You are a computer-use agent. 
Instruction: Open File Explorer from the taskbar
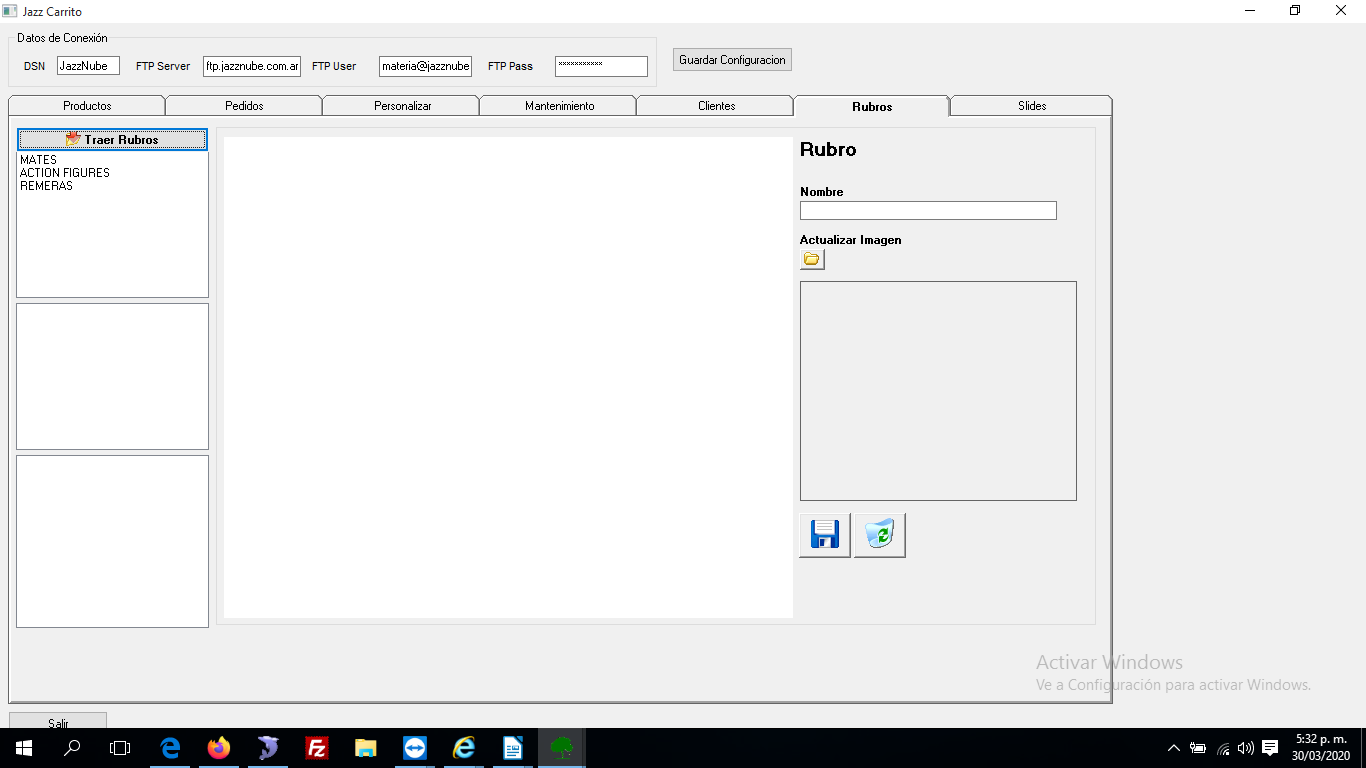coord(366,748)
